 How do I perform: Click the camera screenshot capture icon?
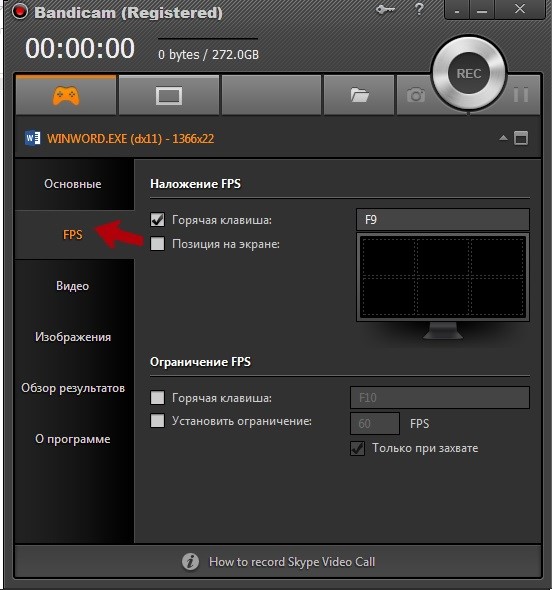pyautogui.click(x=416, y=96)
